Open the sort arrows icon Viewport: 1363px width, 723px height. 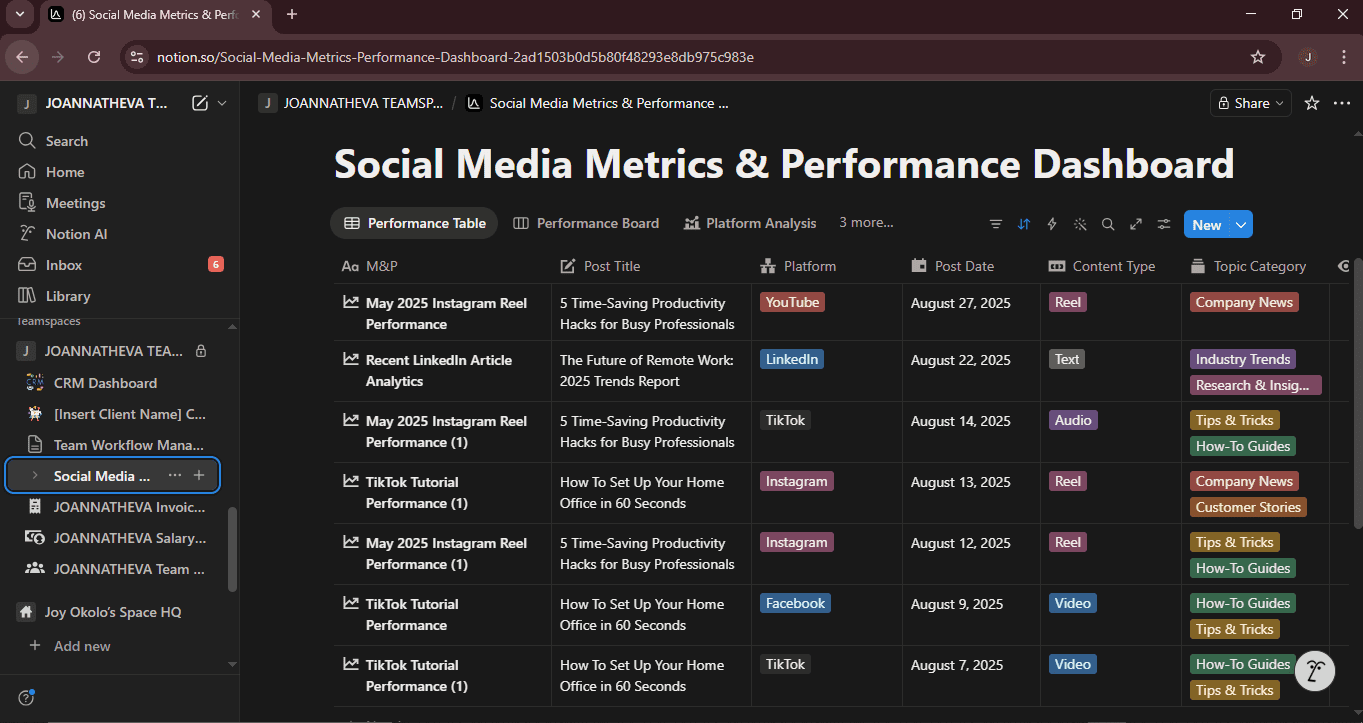pyautogui.click(x=1023, y=224)
